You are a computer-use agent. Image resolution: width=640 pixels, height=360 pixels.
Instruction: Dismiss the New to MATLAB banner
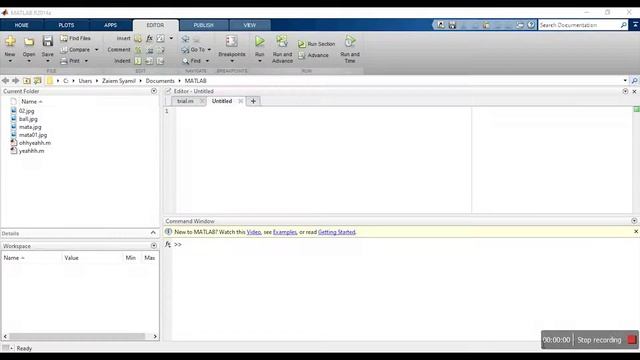pos(636,231)
